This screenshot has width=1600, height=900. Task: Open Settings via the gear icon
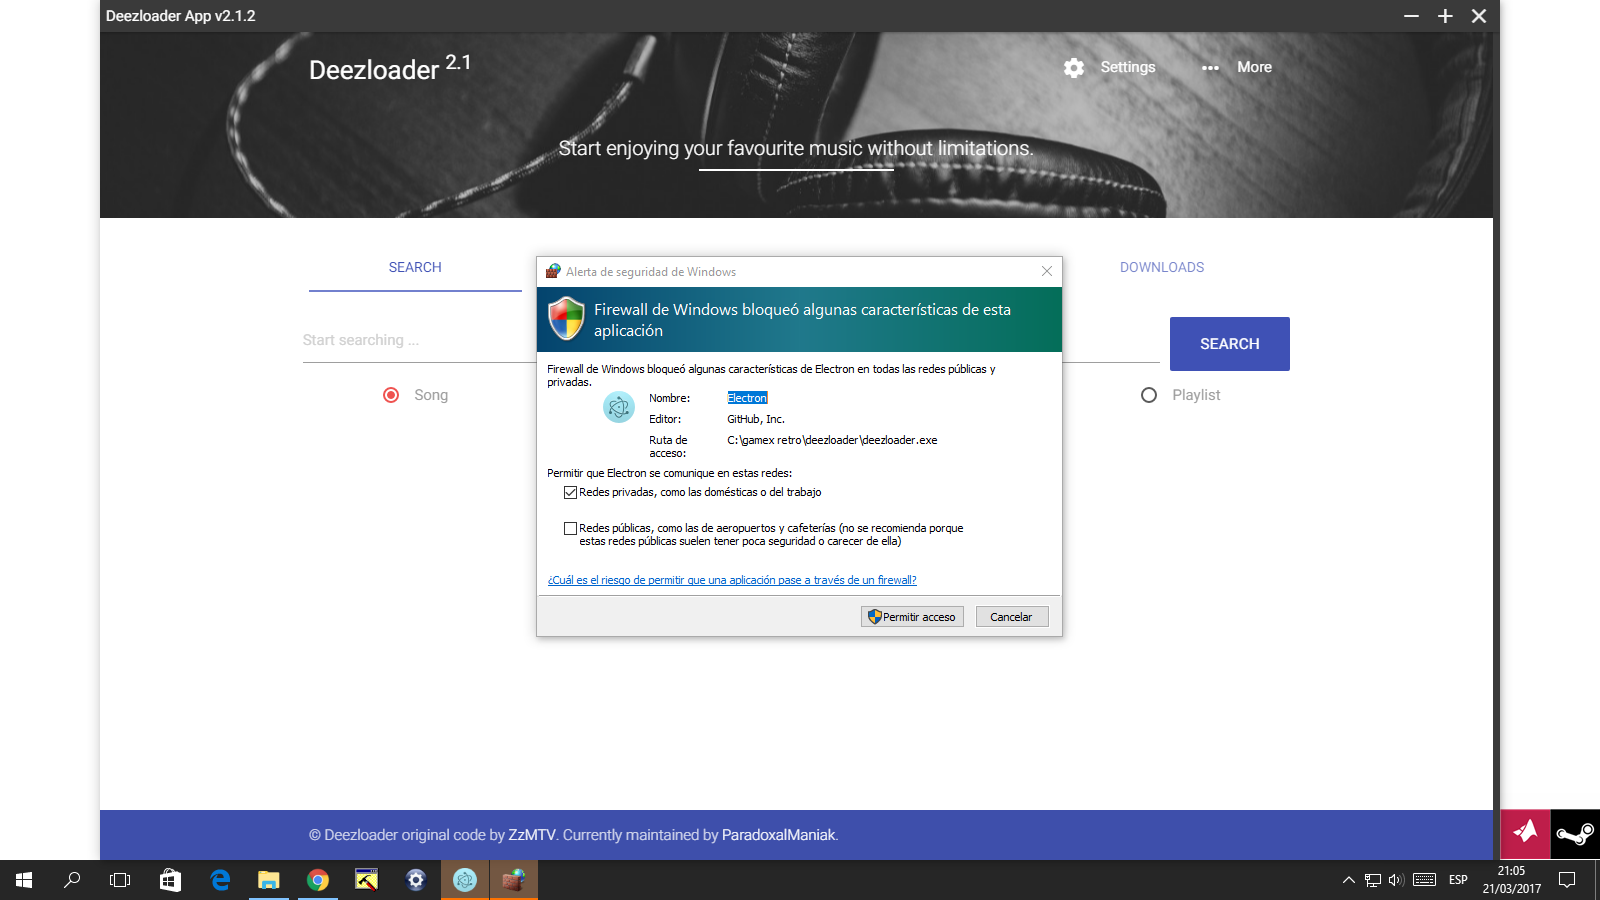pos(1074,67)
